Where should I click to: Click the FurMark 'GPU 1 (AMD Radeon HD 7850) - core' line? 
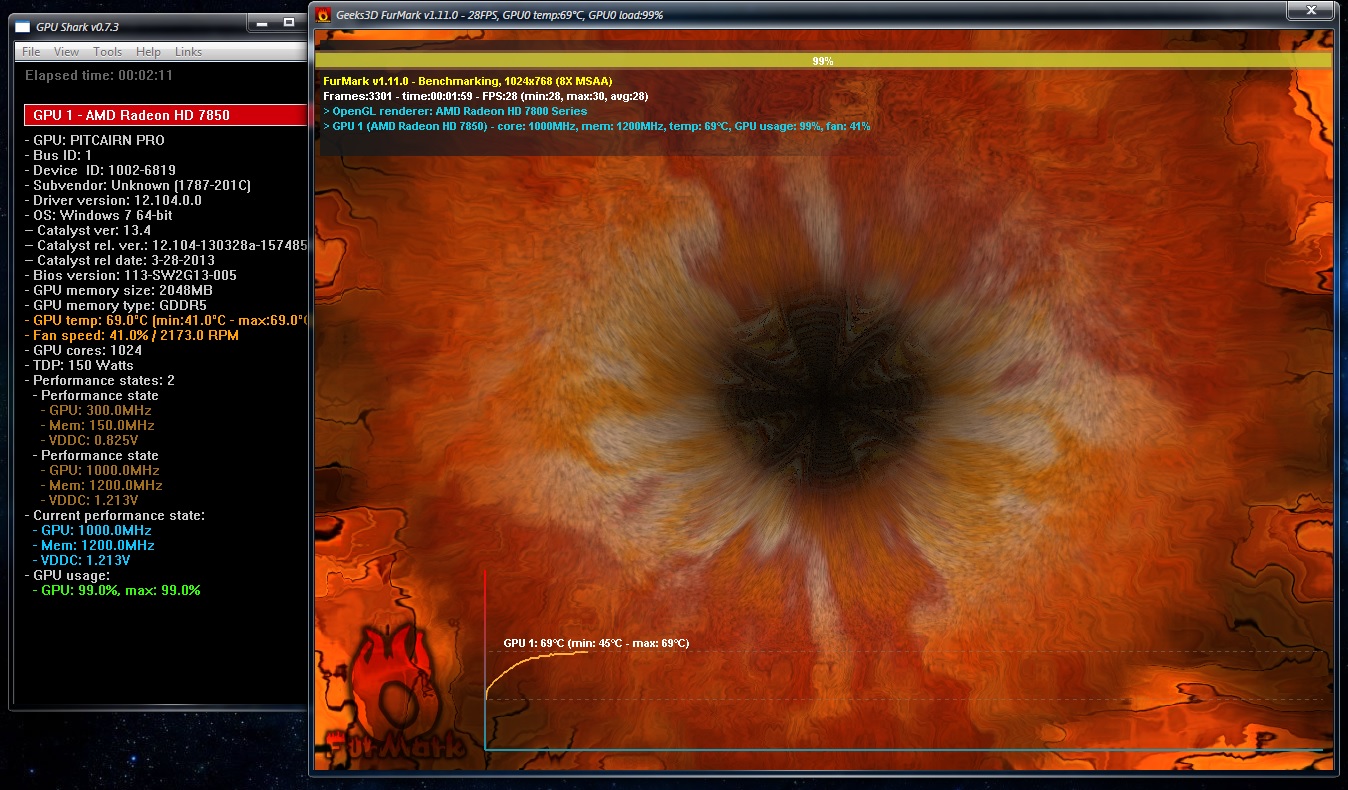(596, 126)
